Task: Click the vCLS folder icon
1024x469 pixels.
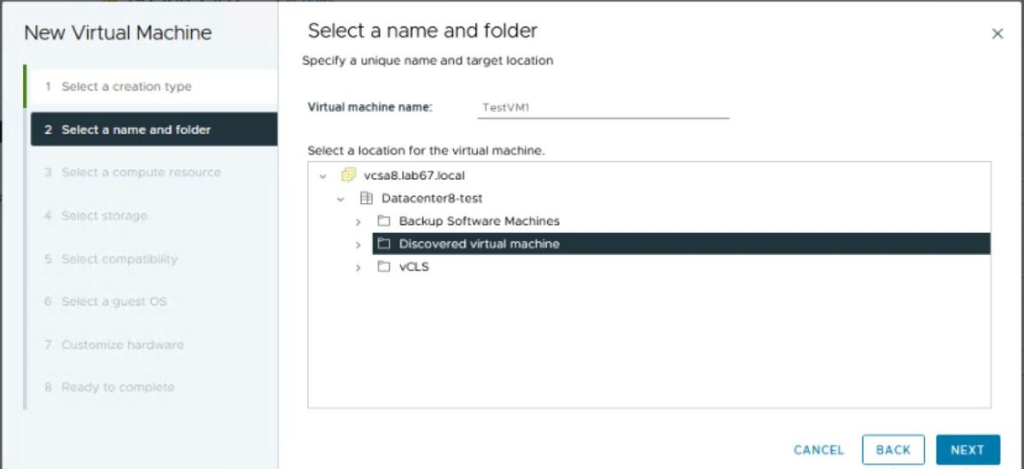Action: [384, 267]
